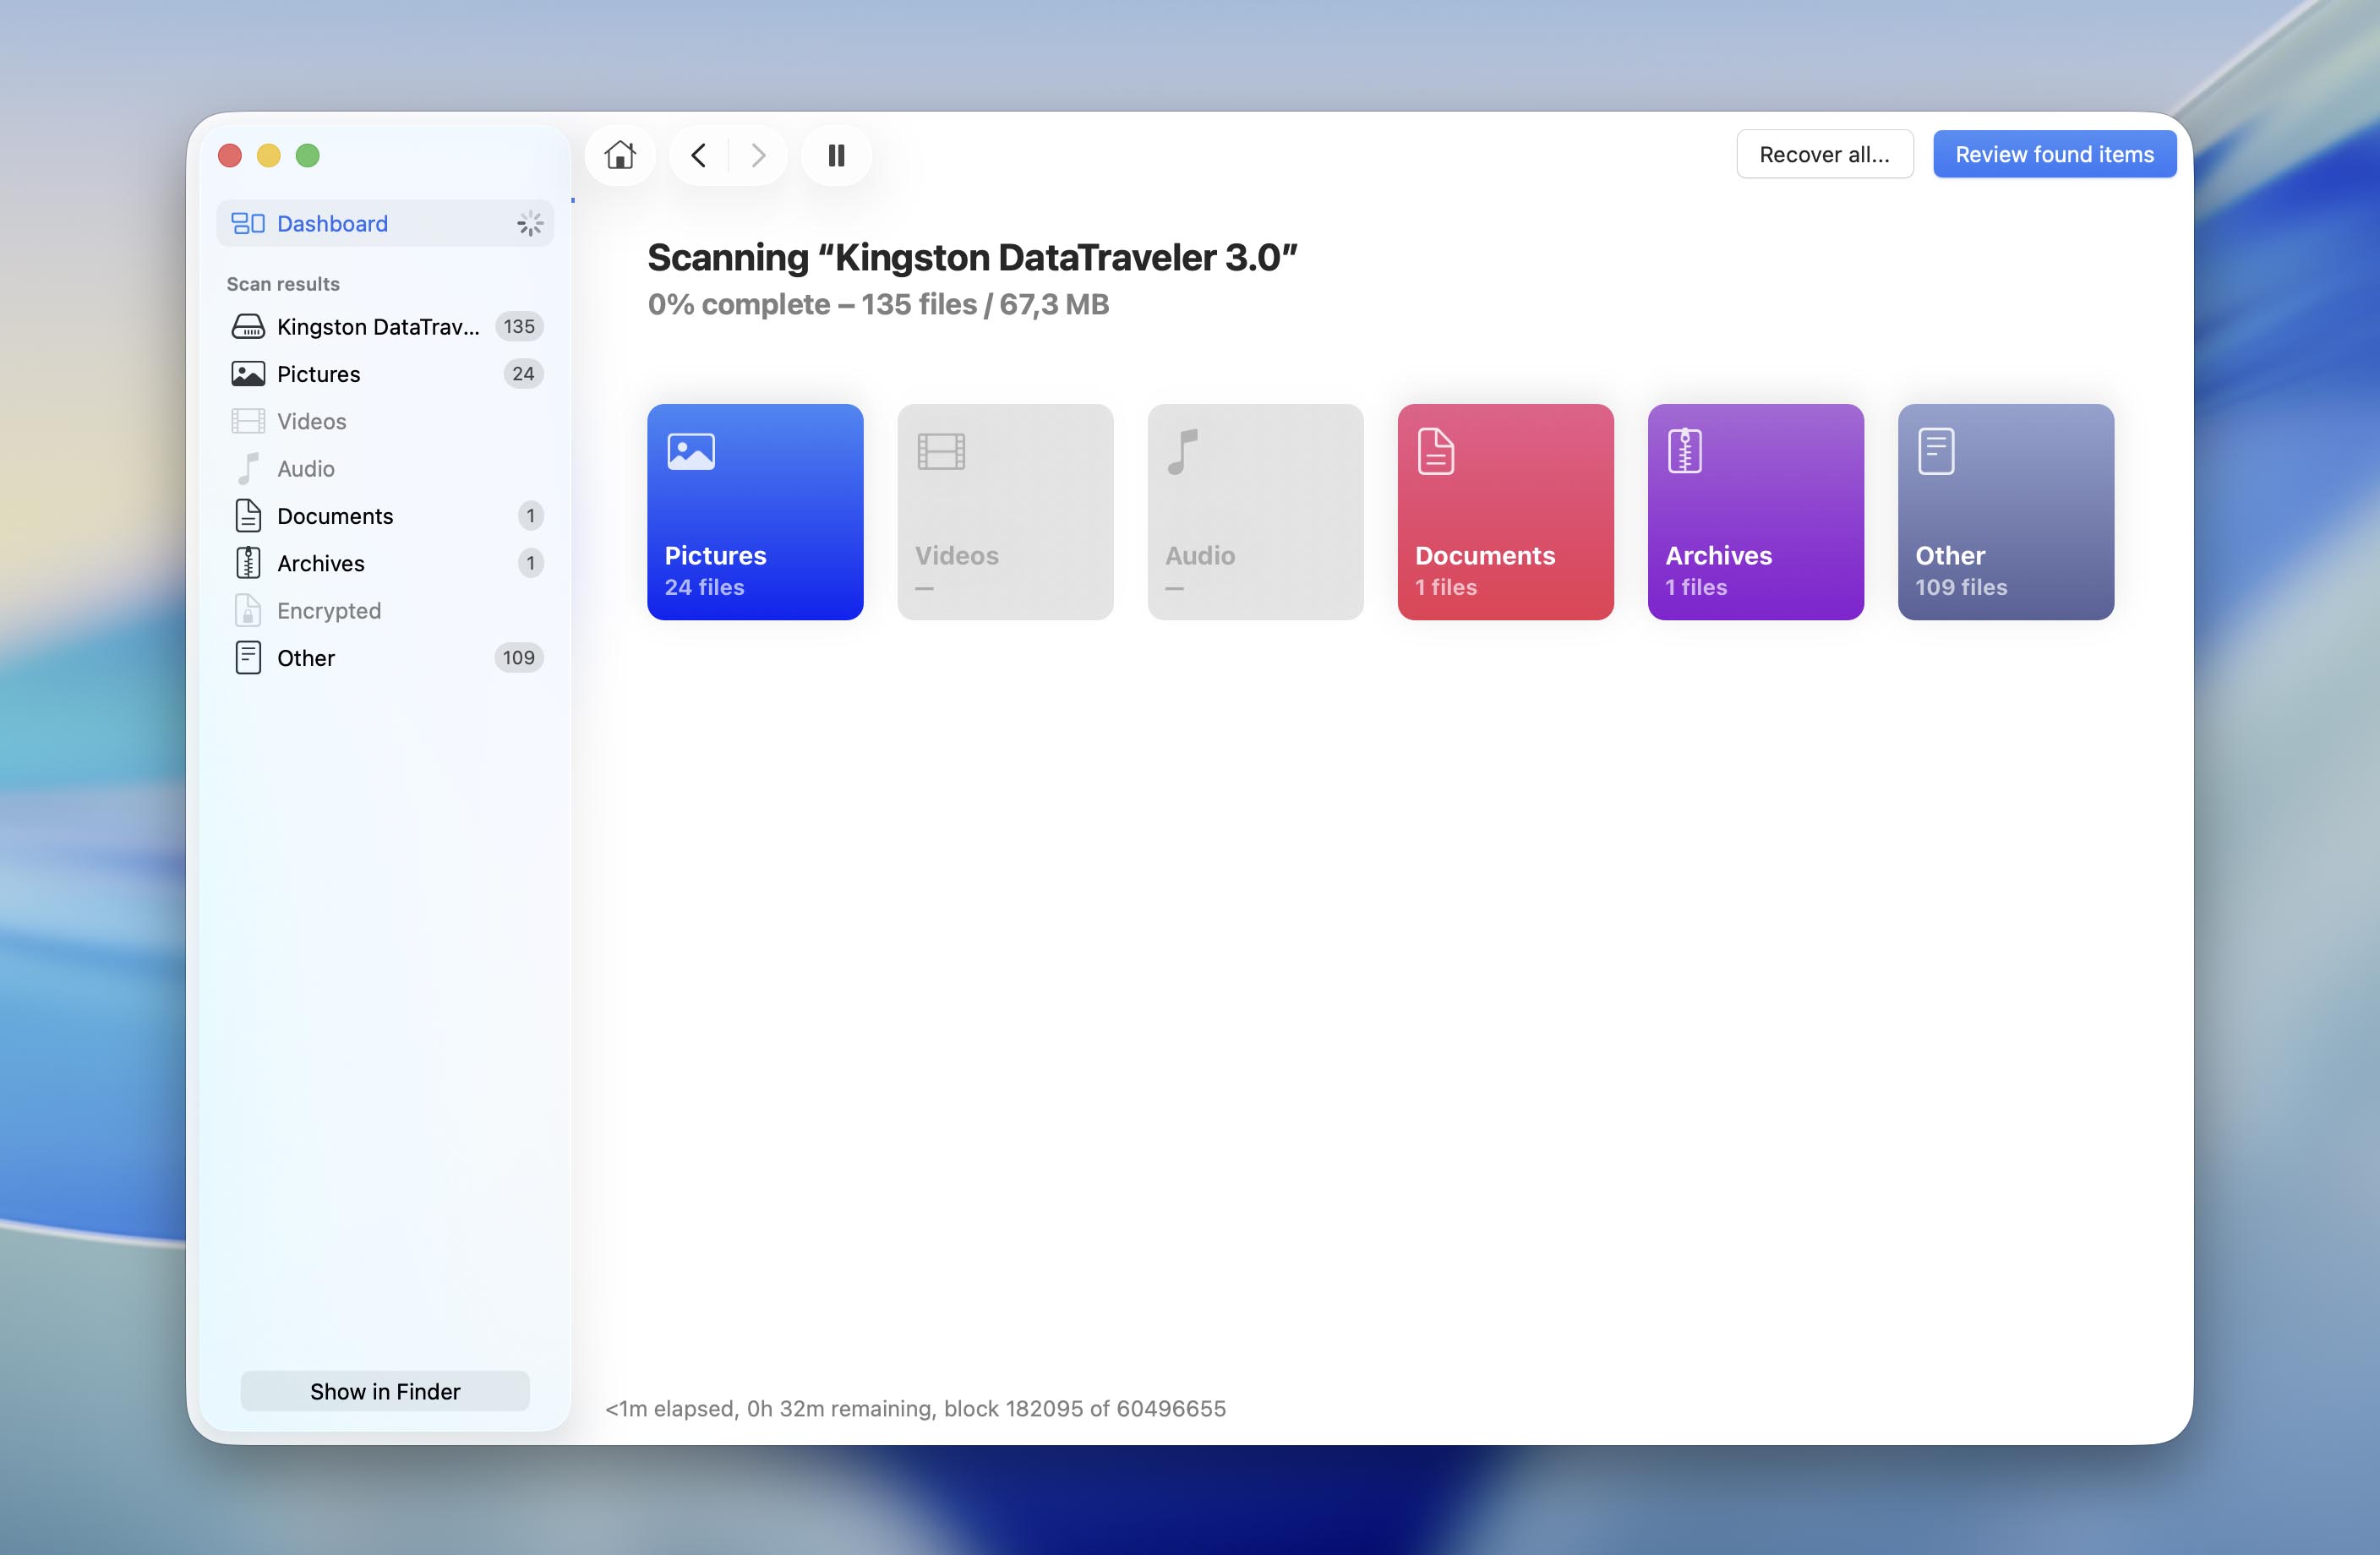Click the Videos sidebar film icon

248,421
